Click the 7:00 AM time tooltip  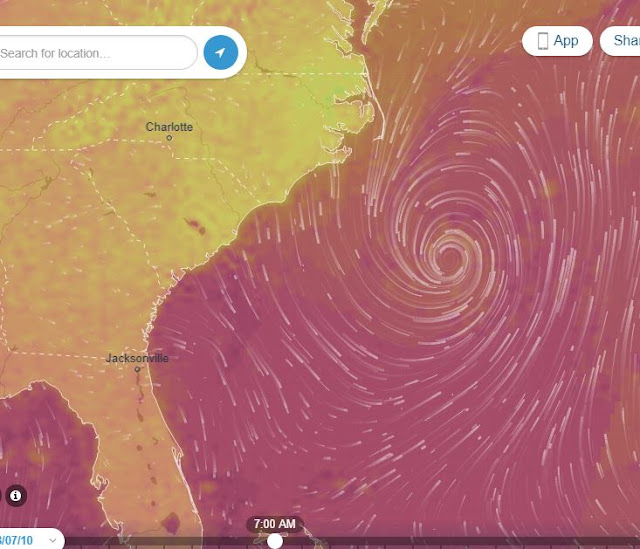click(x=275, y=524)
